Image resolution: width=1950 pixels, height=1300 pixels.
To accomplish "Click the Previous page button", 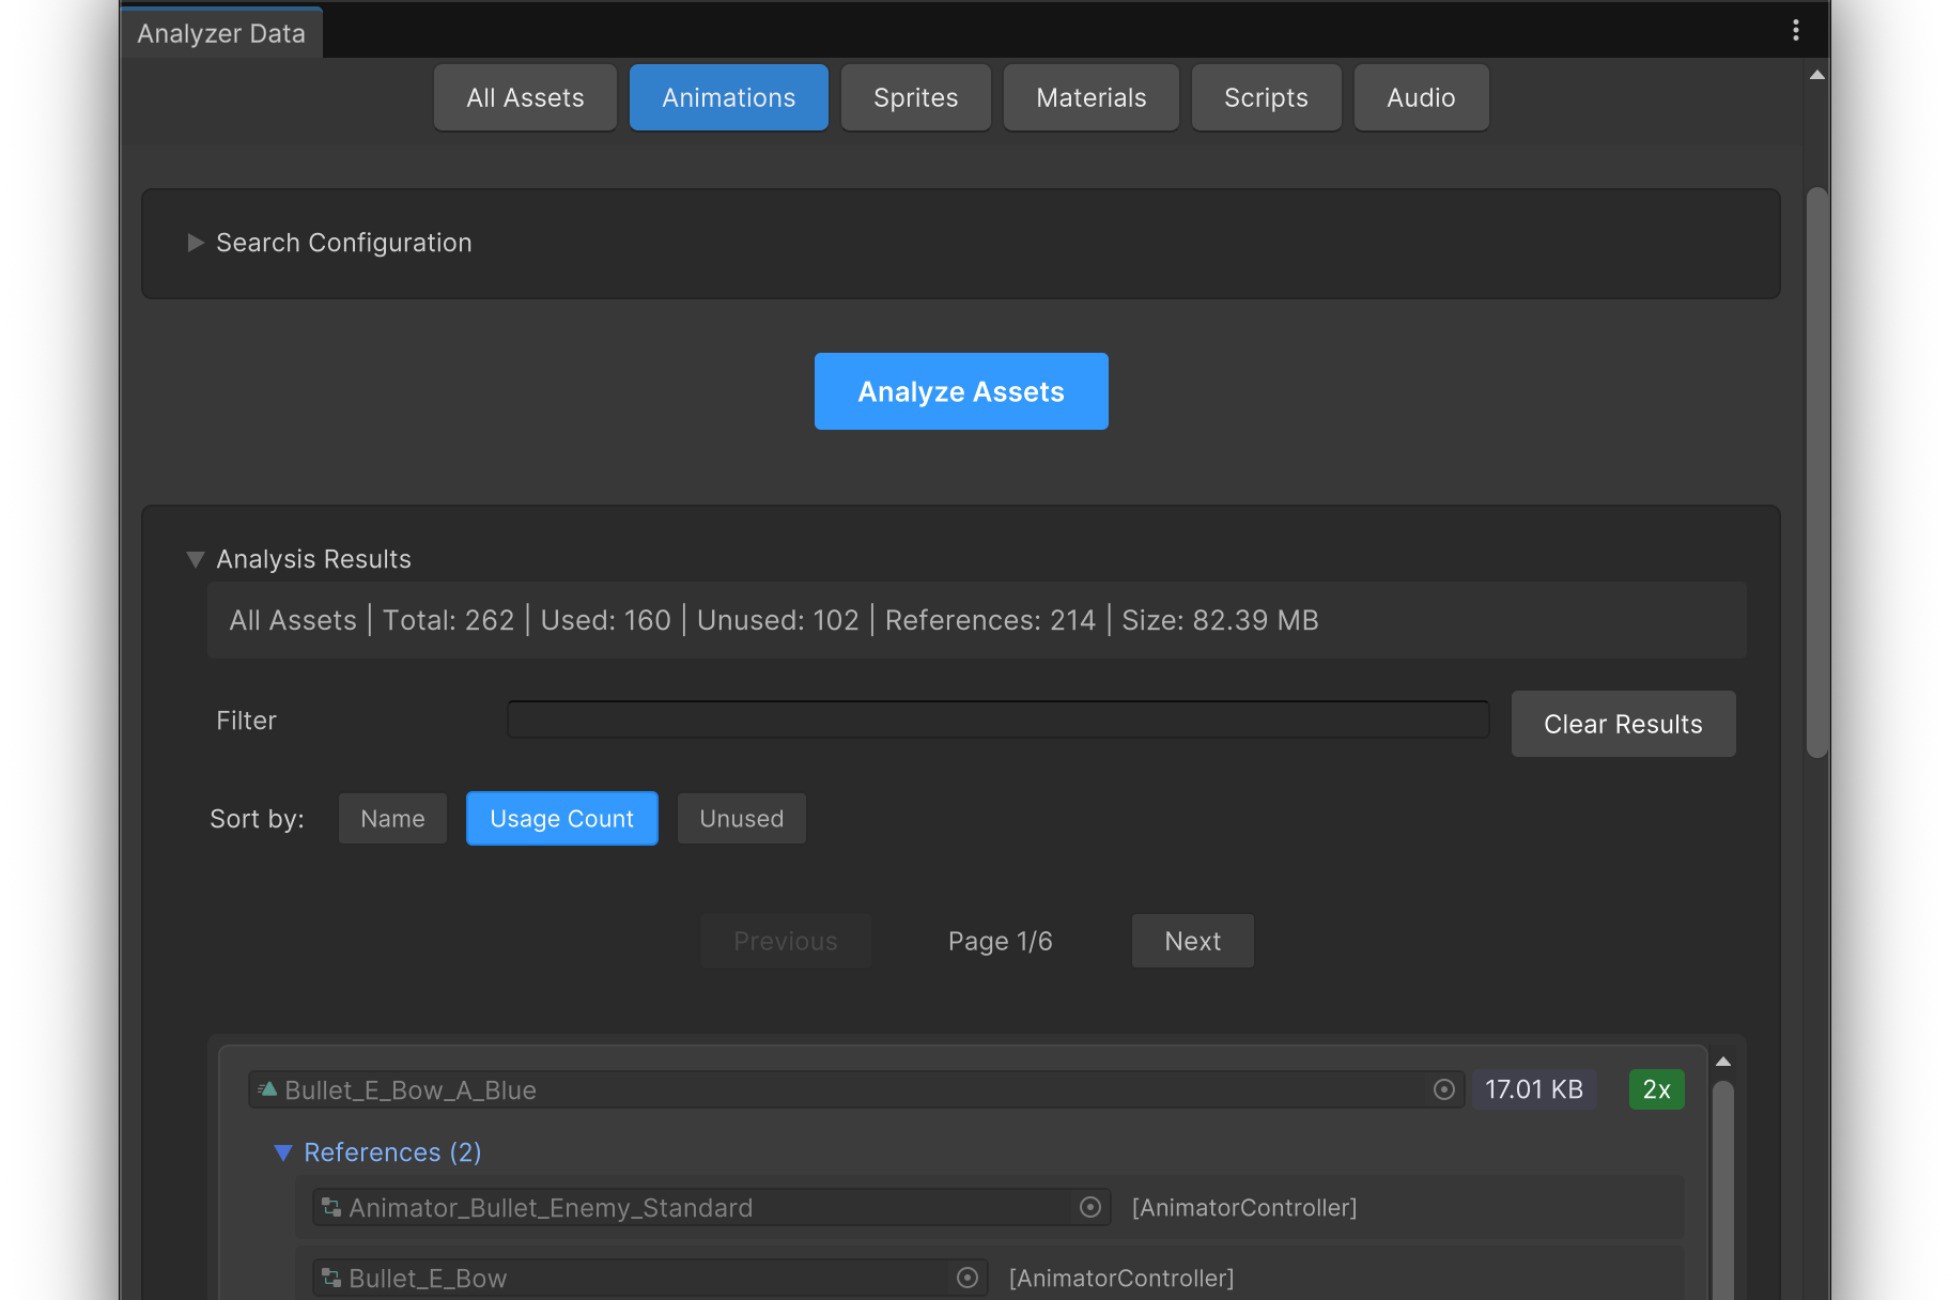I will coord(785,940).
